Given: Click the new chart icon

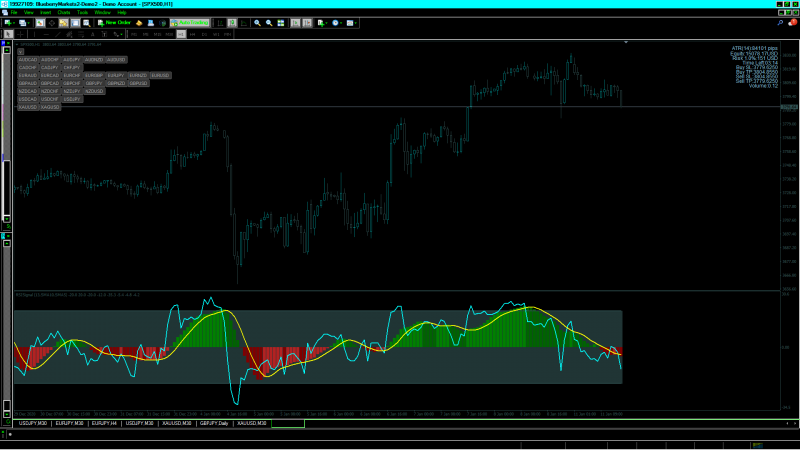Looking at the screenshot, I should 9,22.
